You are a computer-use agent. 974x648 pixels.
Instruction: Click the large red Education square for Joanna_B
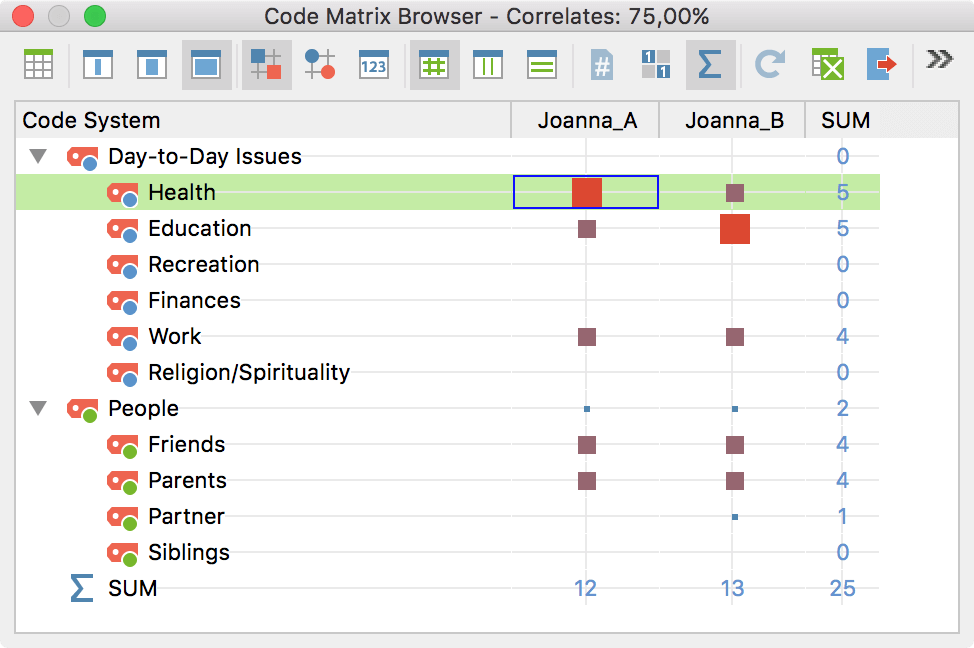[735, 229]
